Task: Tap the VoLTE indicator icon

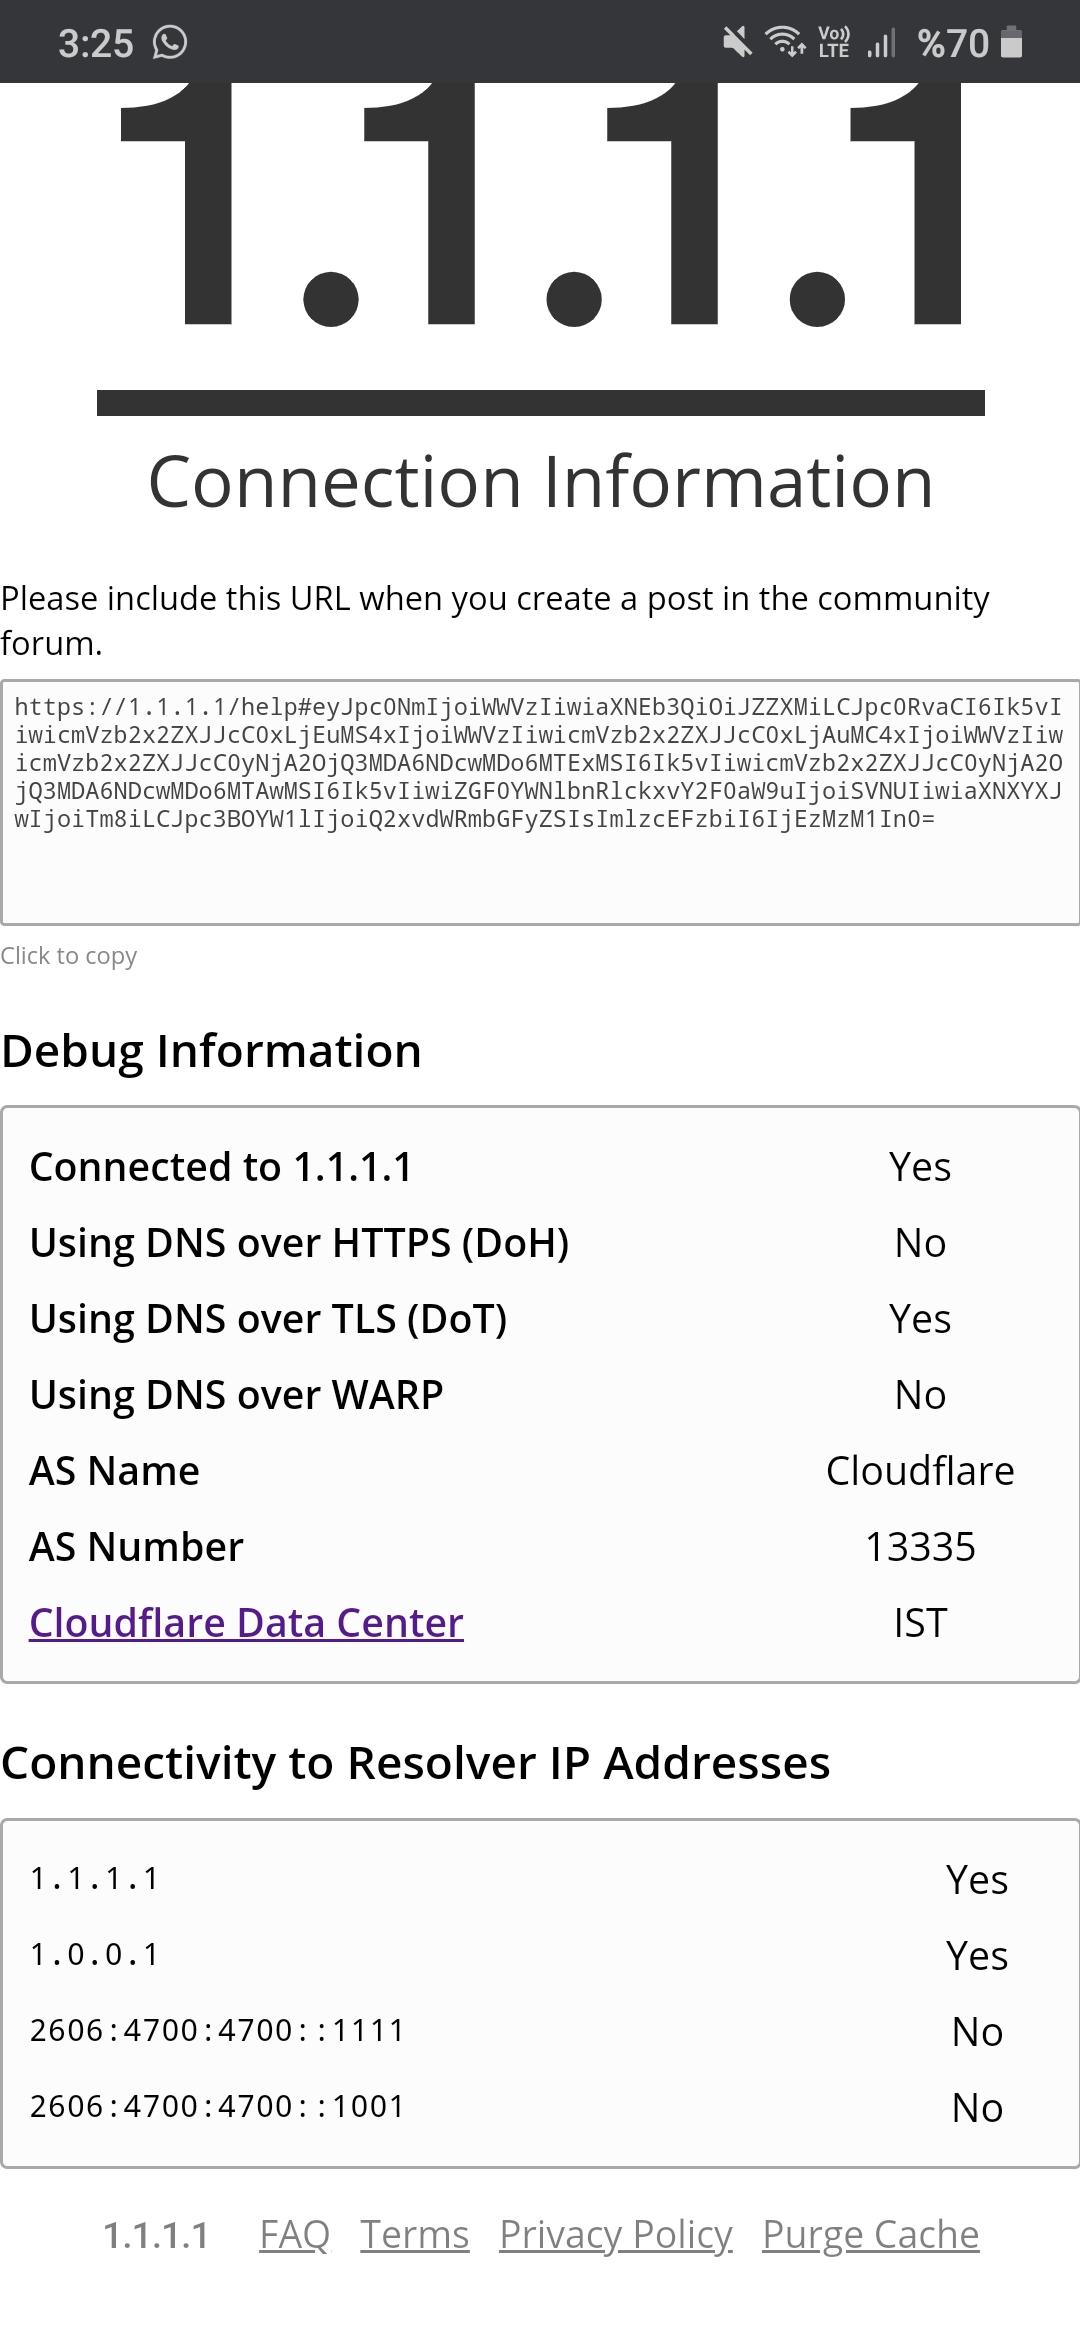Action: tap(834, 42)
